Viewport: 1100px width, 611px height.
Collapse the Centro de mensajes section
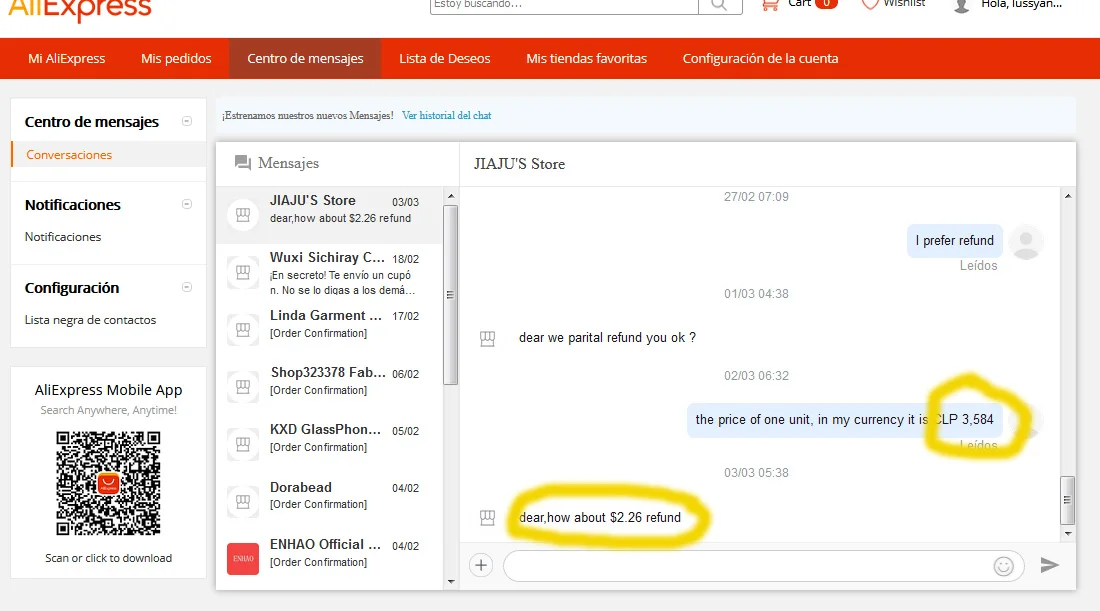point(187,121)
